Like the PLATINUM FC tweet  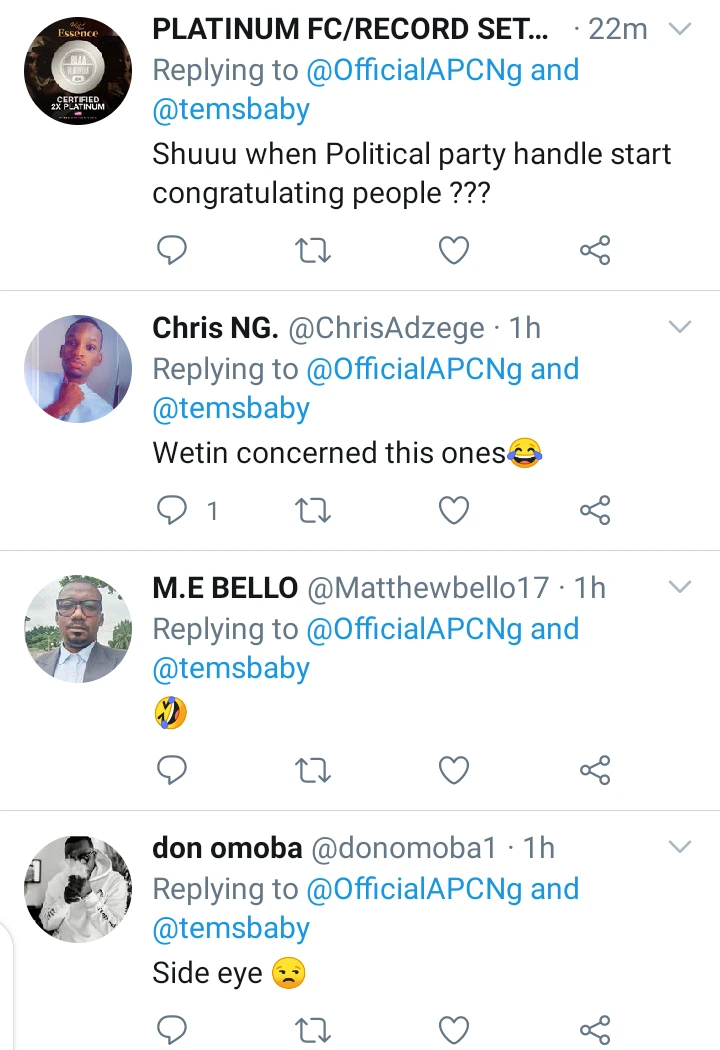point(453,250)
